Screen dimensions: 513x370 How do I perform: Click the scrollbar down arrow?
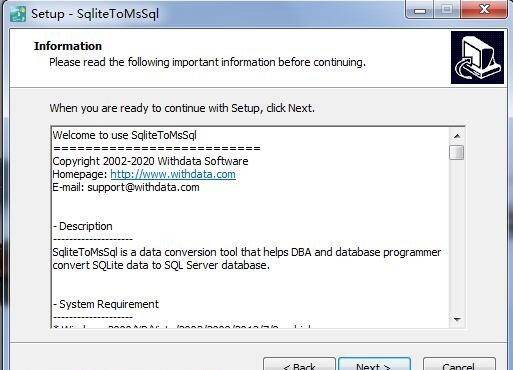[457, 319]
